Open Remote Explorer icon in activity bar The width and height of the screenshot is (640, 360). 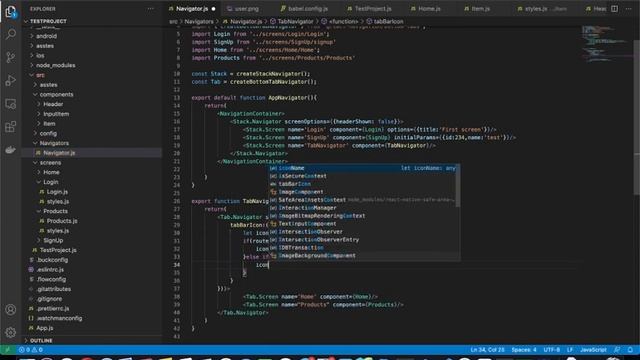[x=11, y=104]
